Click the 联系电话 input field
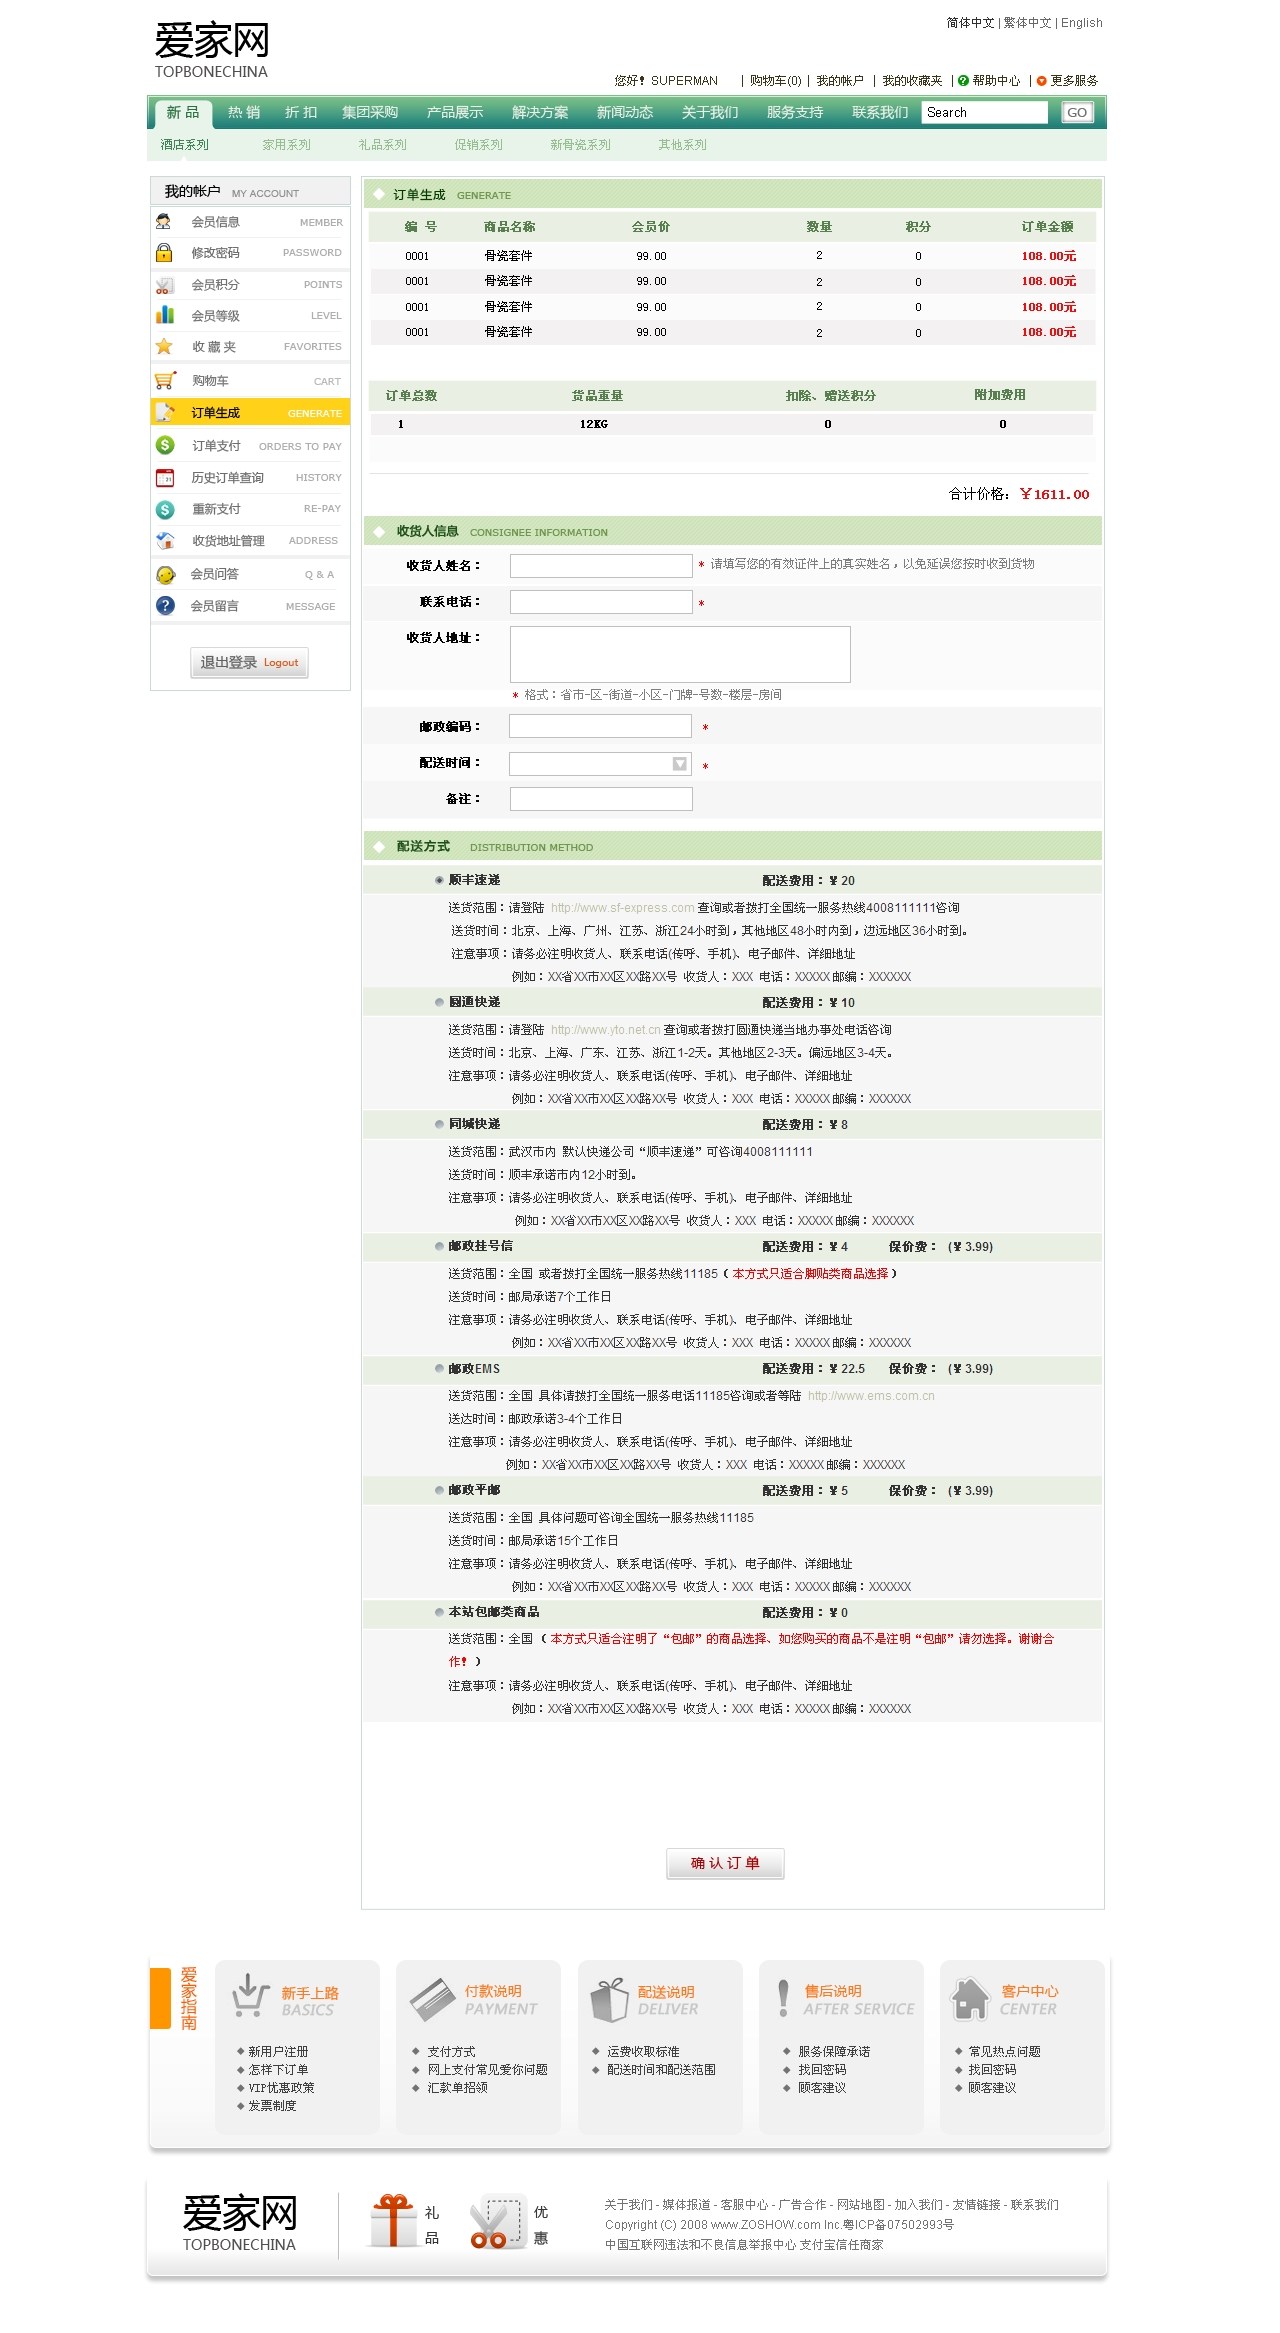The image size is (1280, 2333). click(601, 602)
